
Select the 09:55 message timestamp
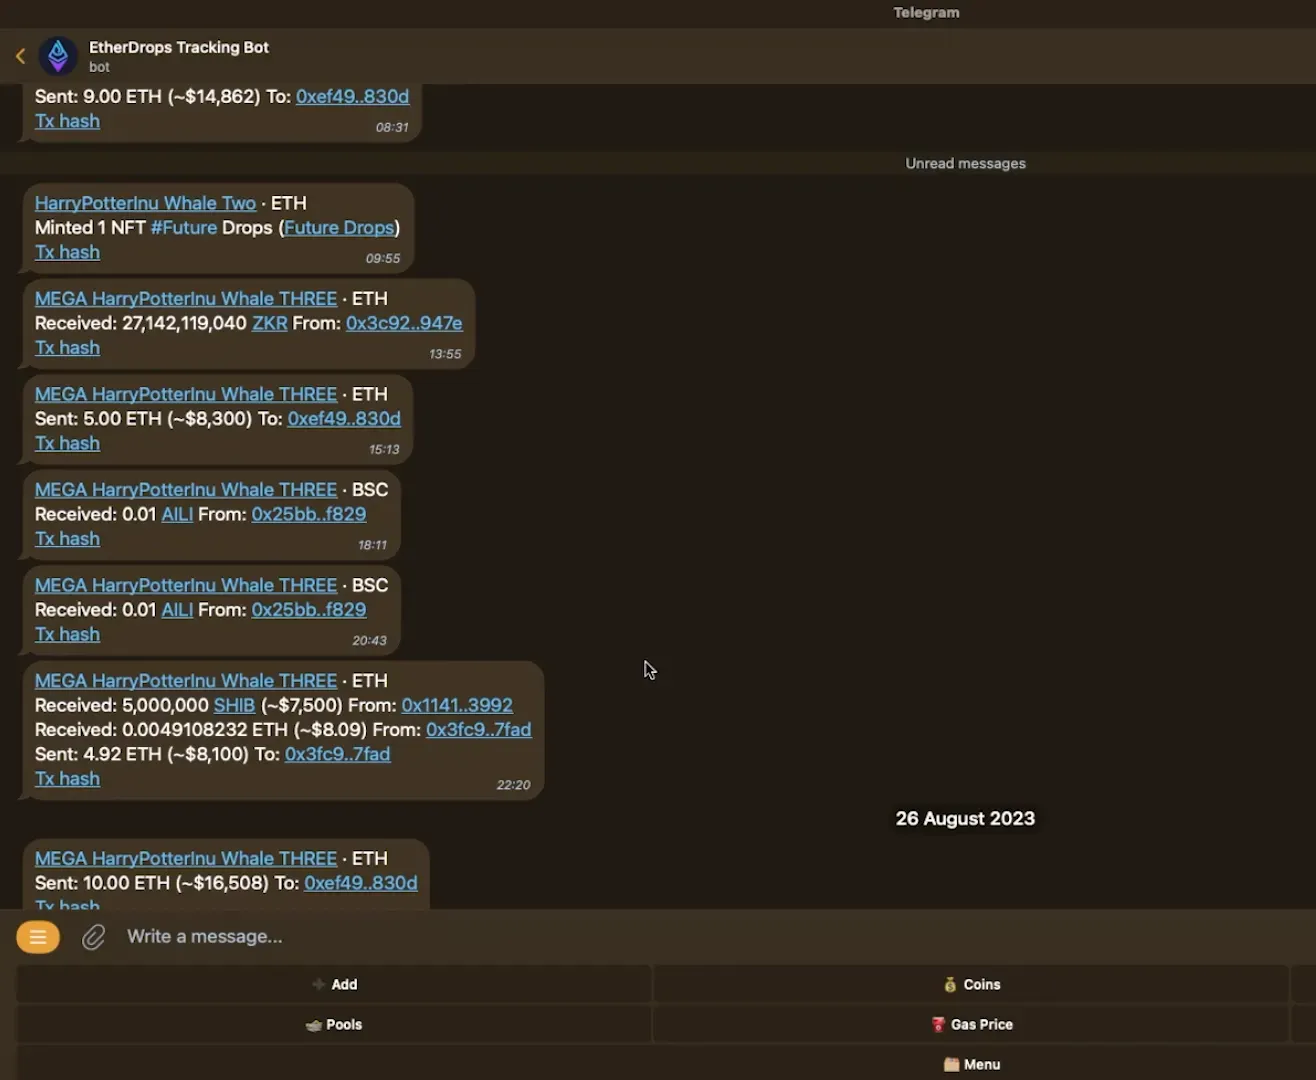[383, 258]
